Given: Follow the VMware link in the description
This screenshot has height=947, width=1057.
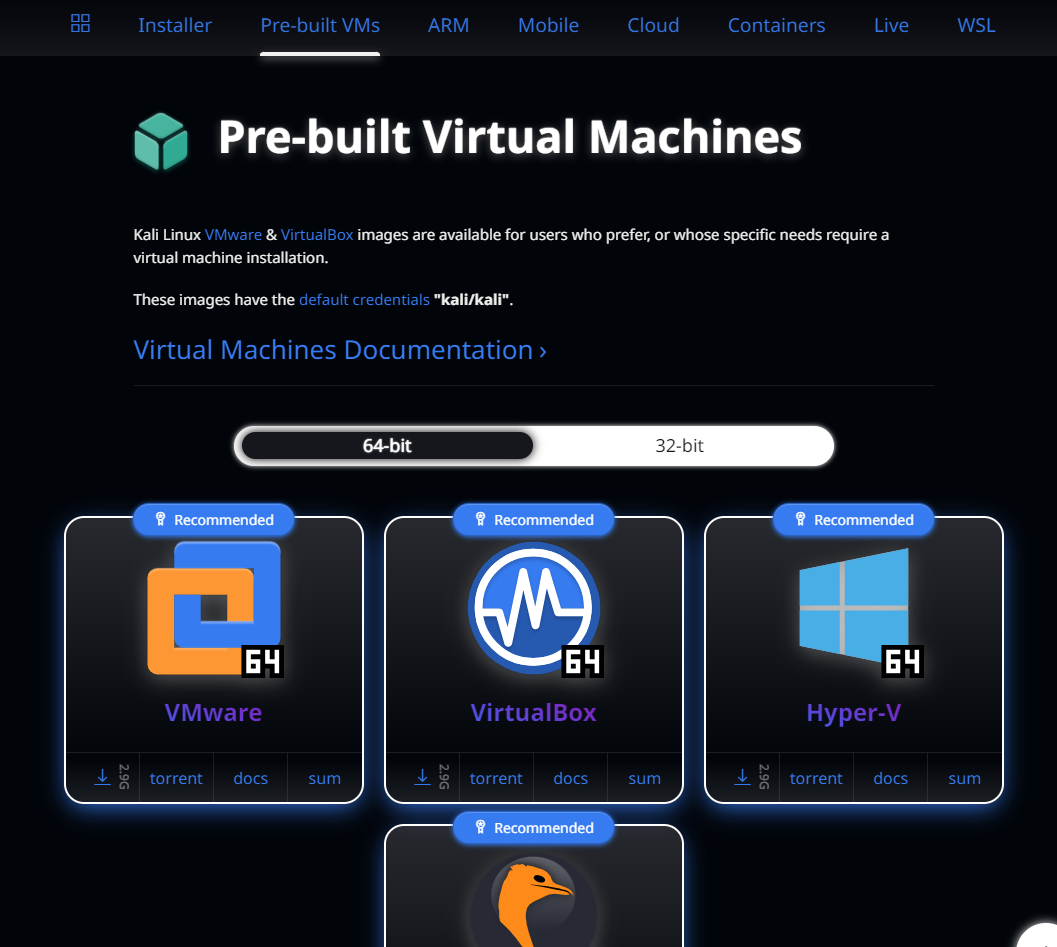Looking at the screenshot, I should (x=233, y=235).
